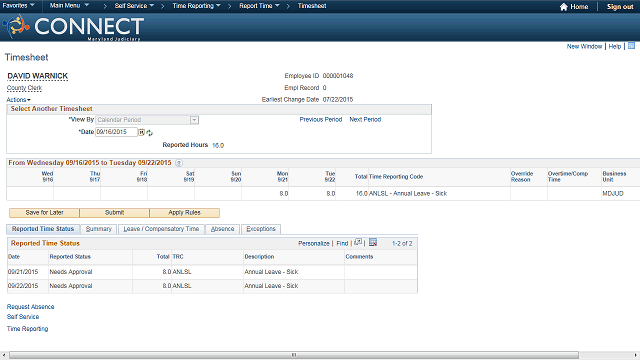Open the Self Service footer link

[23, 317]
